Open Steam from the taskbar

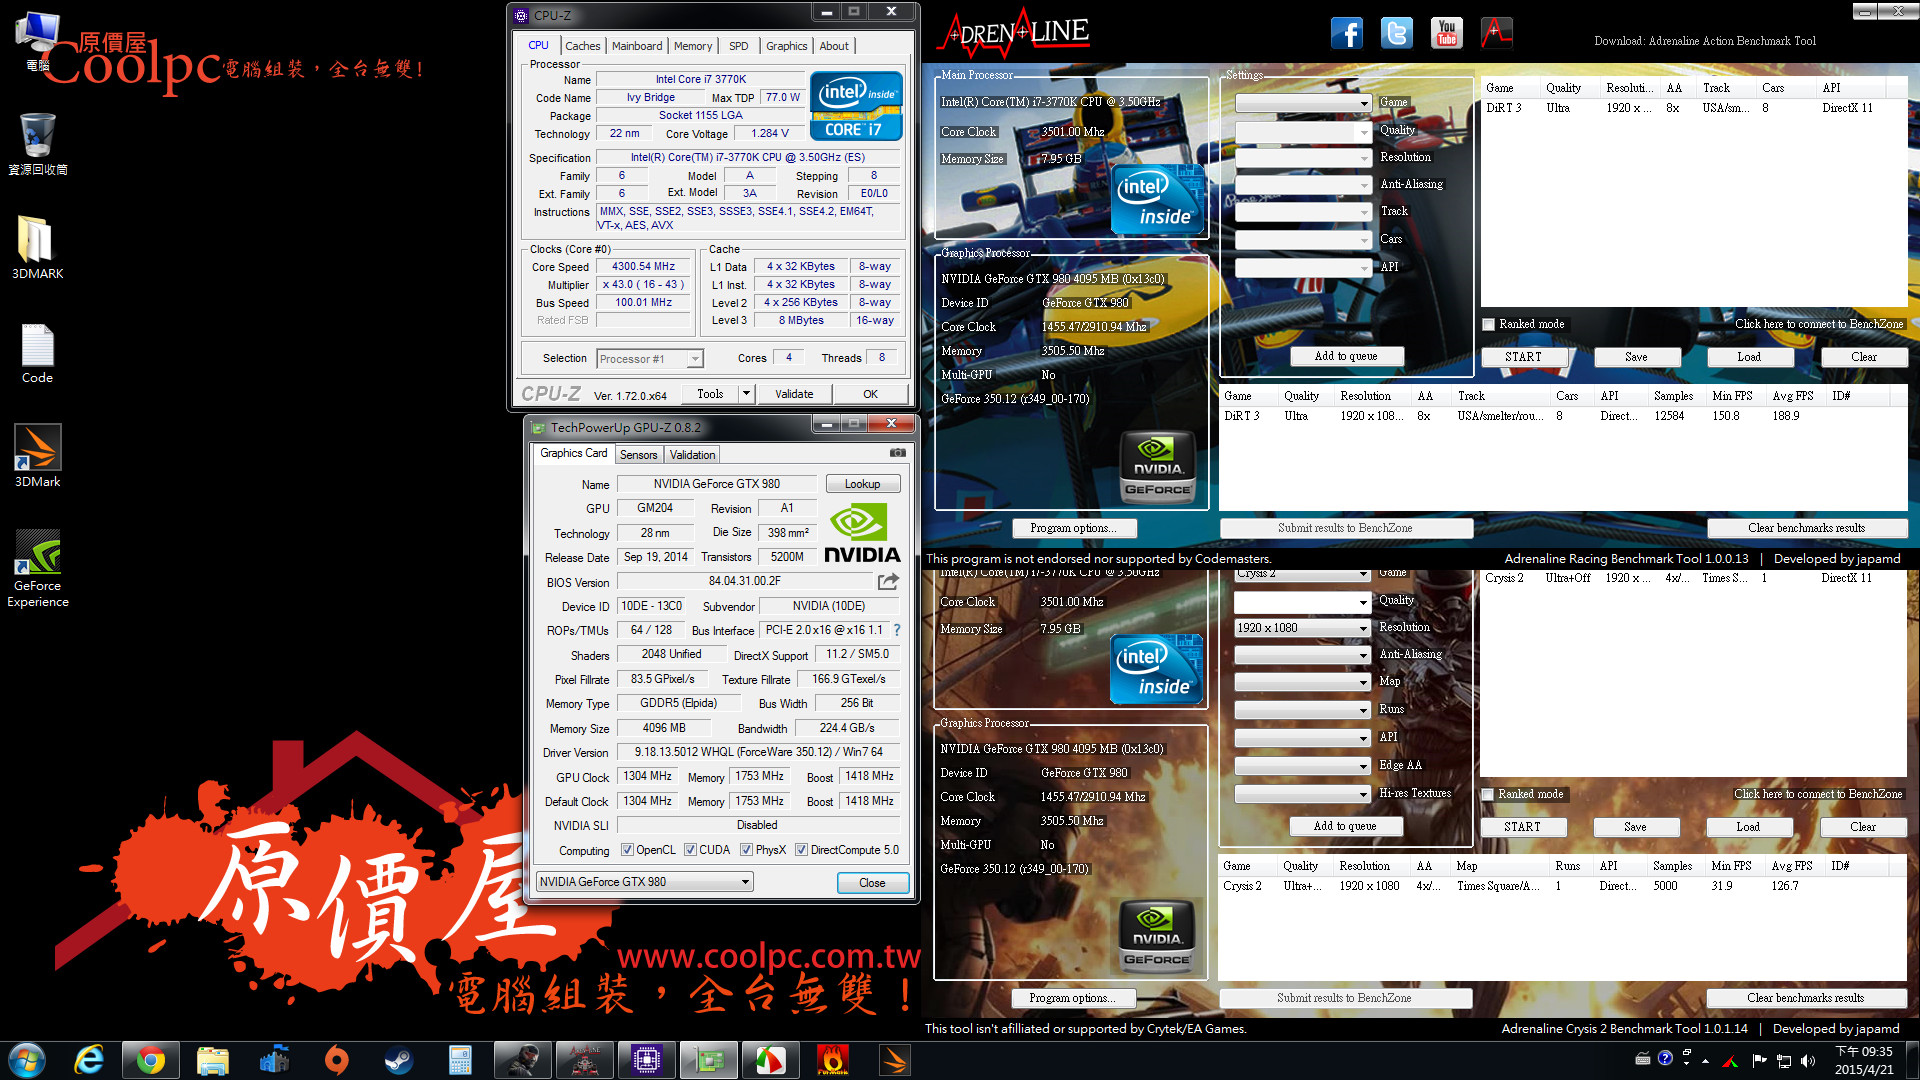(x=398, y=1060)
